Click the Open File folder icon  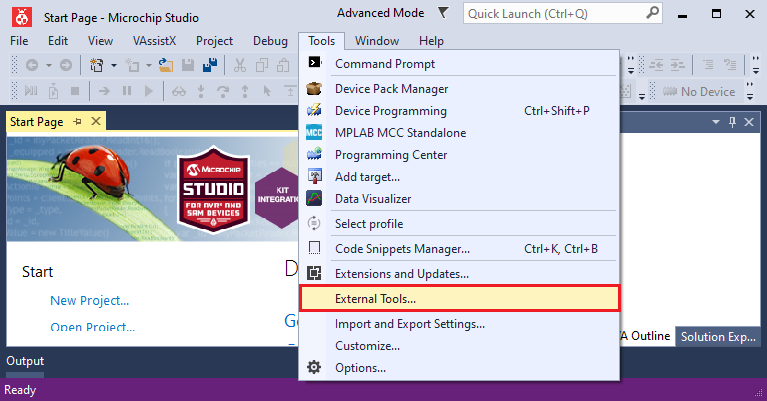[x=166, y=65]
